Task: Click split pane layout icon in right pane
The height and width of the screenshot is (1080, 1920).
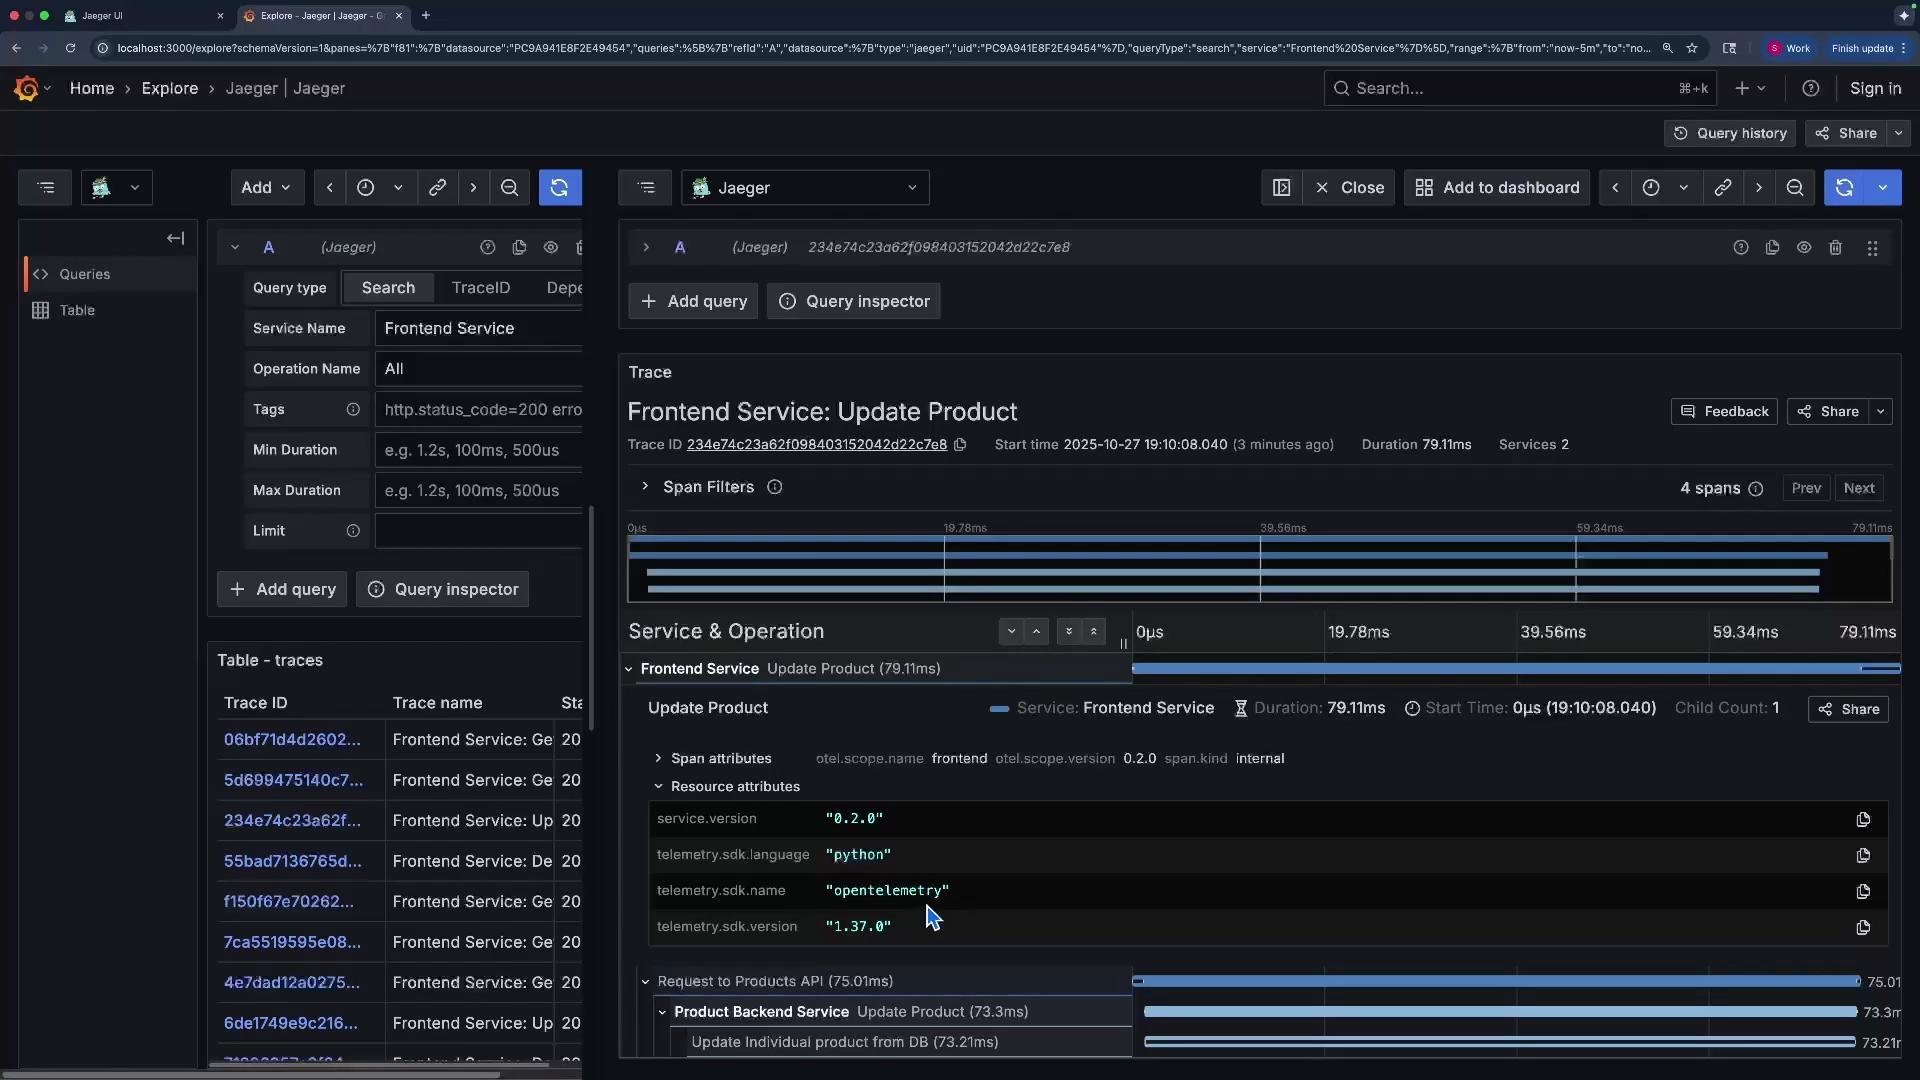Action: tap(1281, 187)
